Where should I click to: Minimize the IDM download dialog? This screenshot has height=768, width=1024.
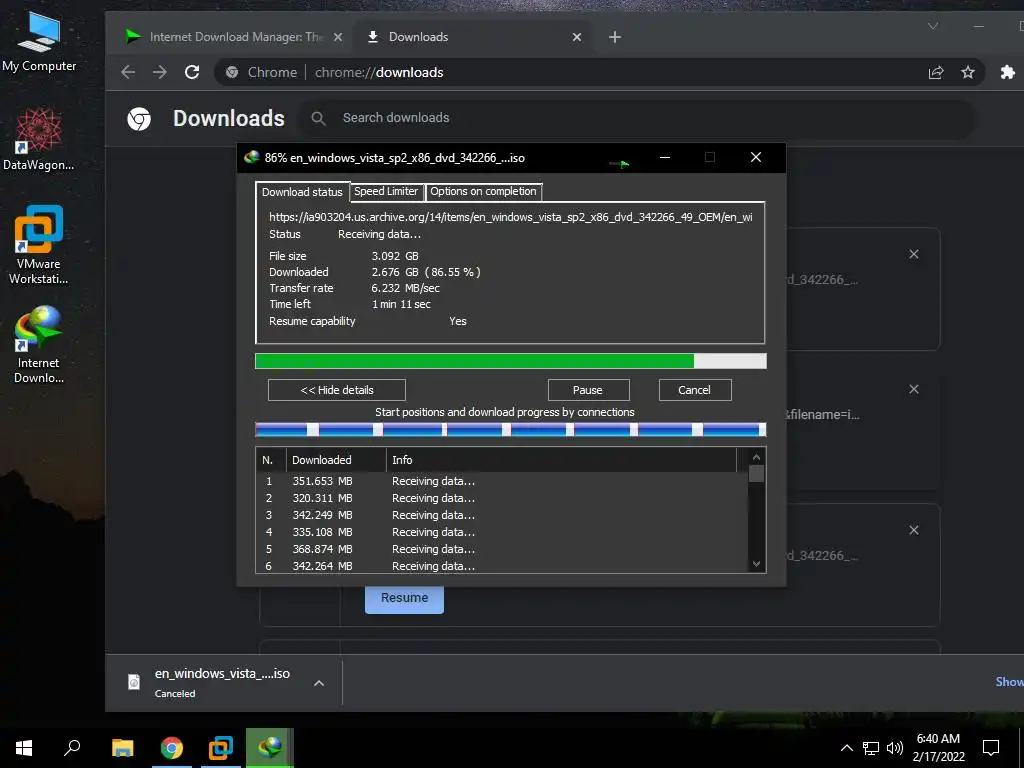(665, 157)
